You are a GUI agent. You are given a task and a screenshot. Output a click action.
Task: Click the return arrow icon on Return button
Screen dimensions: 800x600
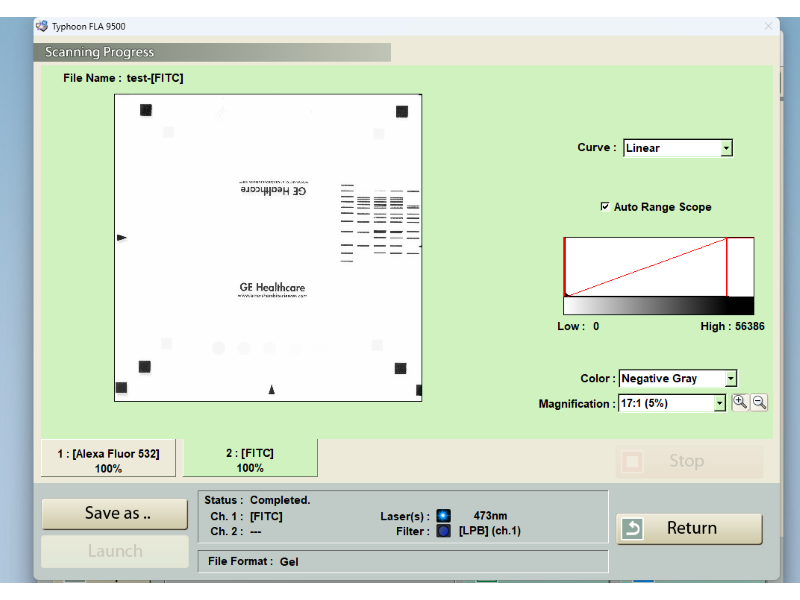pos(632,529)
